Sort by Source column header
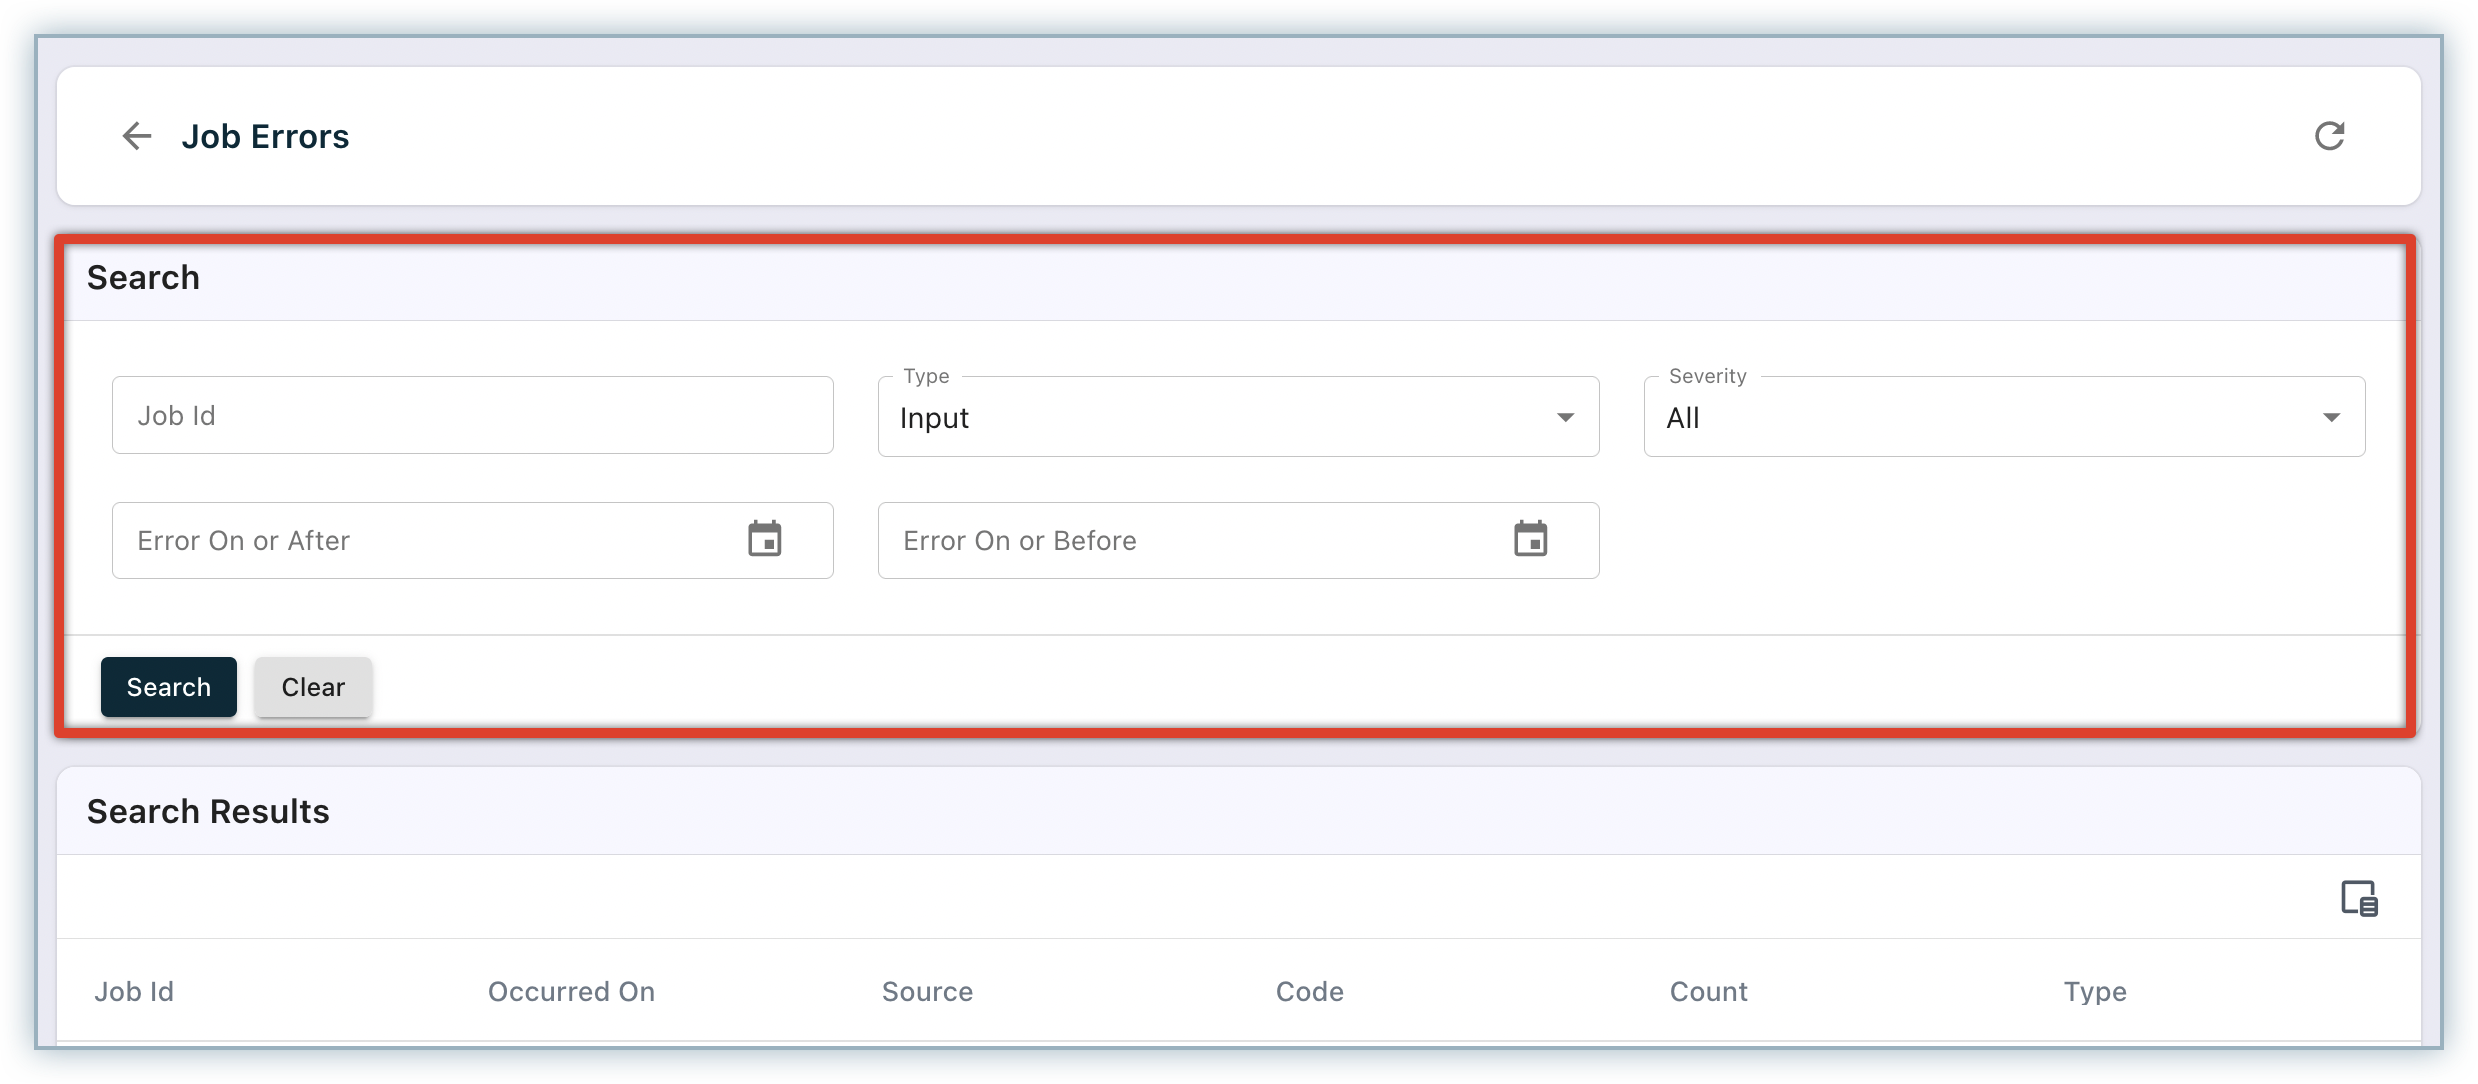 pyautogui.click(x=927, y=992)
